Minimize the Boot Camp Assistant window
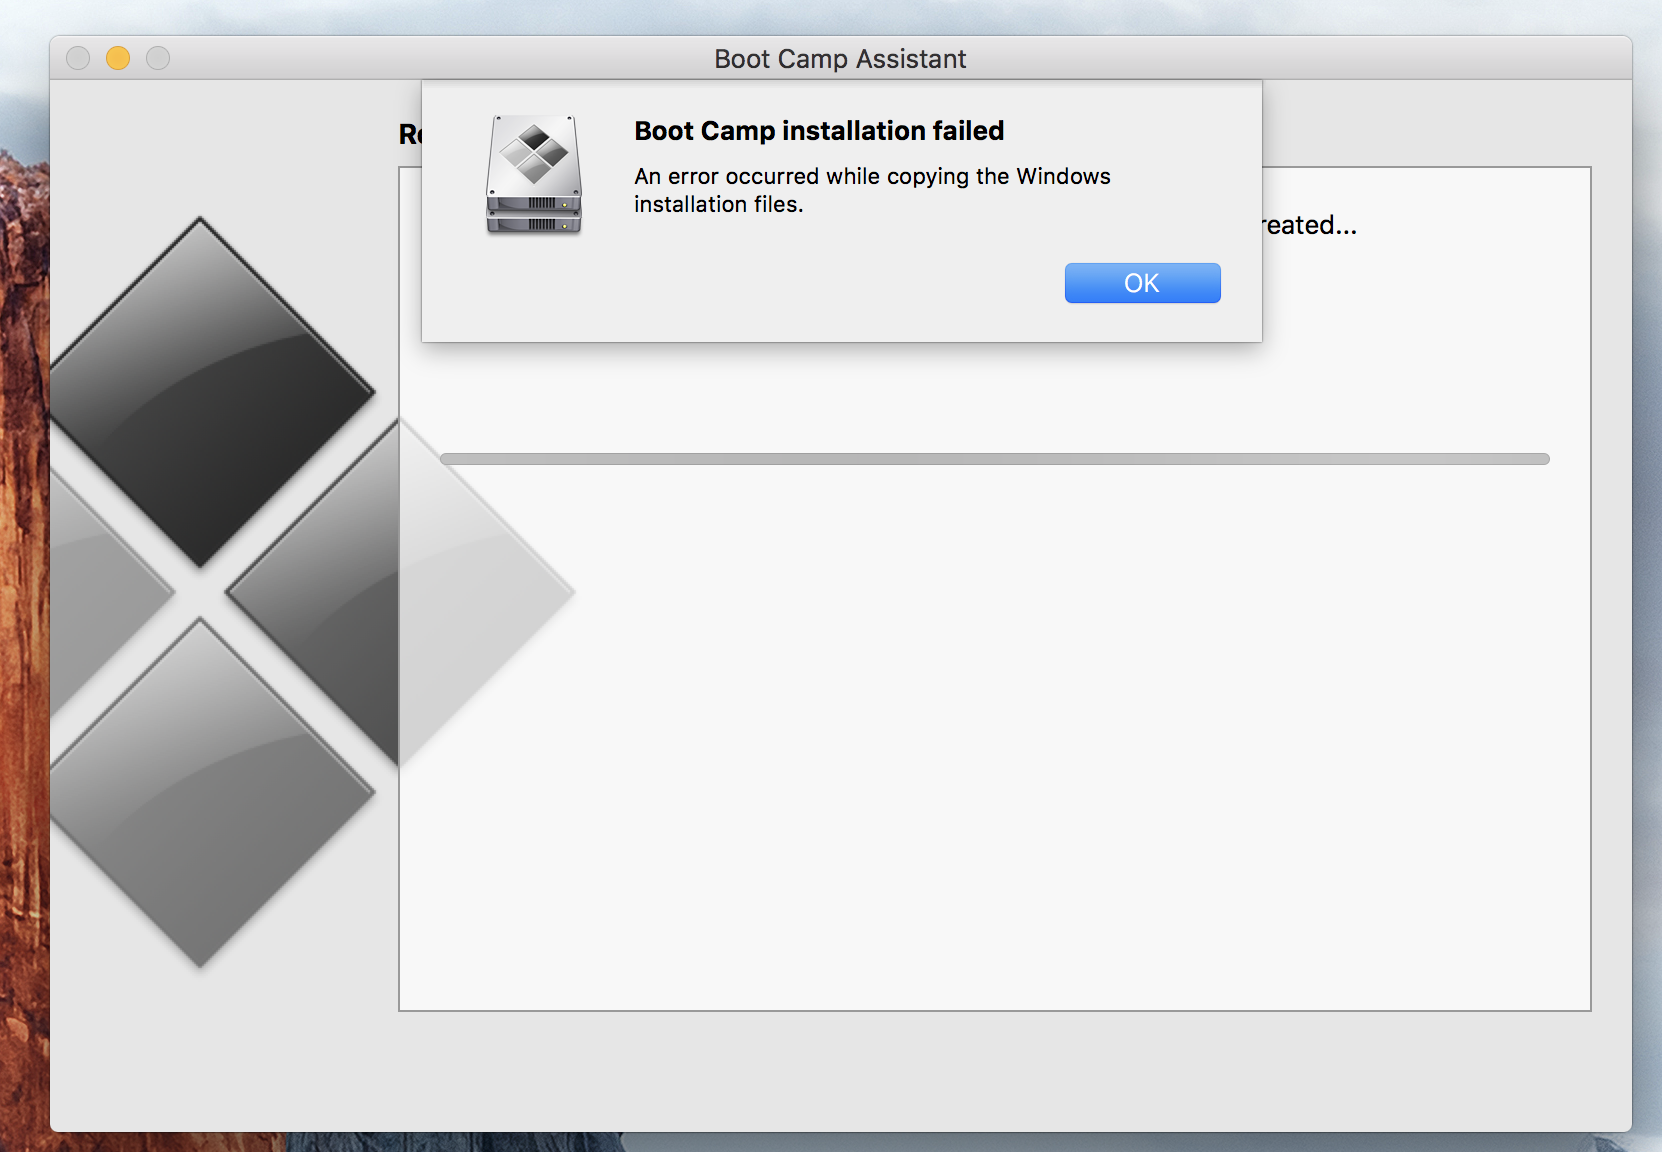This screenshot has width=1662, height=1152. (118, 58)
